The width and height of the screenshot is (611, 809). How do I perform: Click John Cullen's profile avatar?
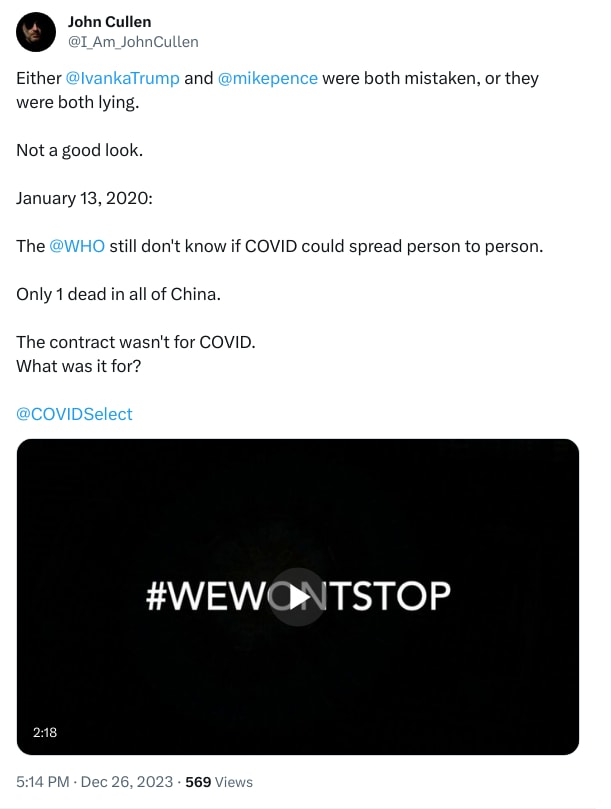[x=36, y=32]
